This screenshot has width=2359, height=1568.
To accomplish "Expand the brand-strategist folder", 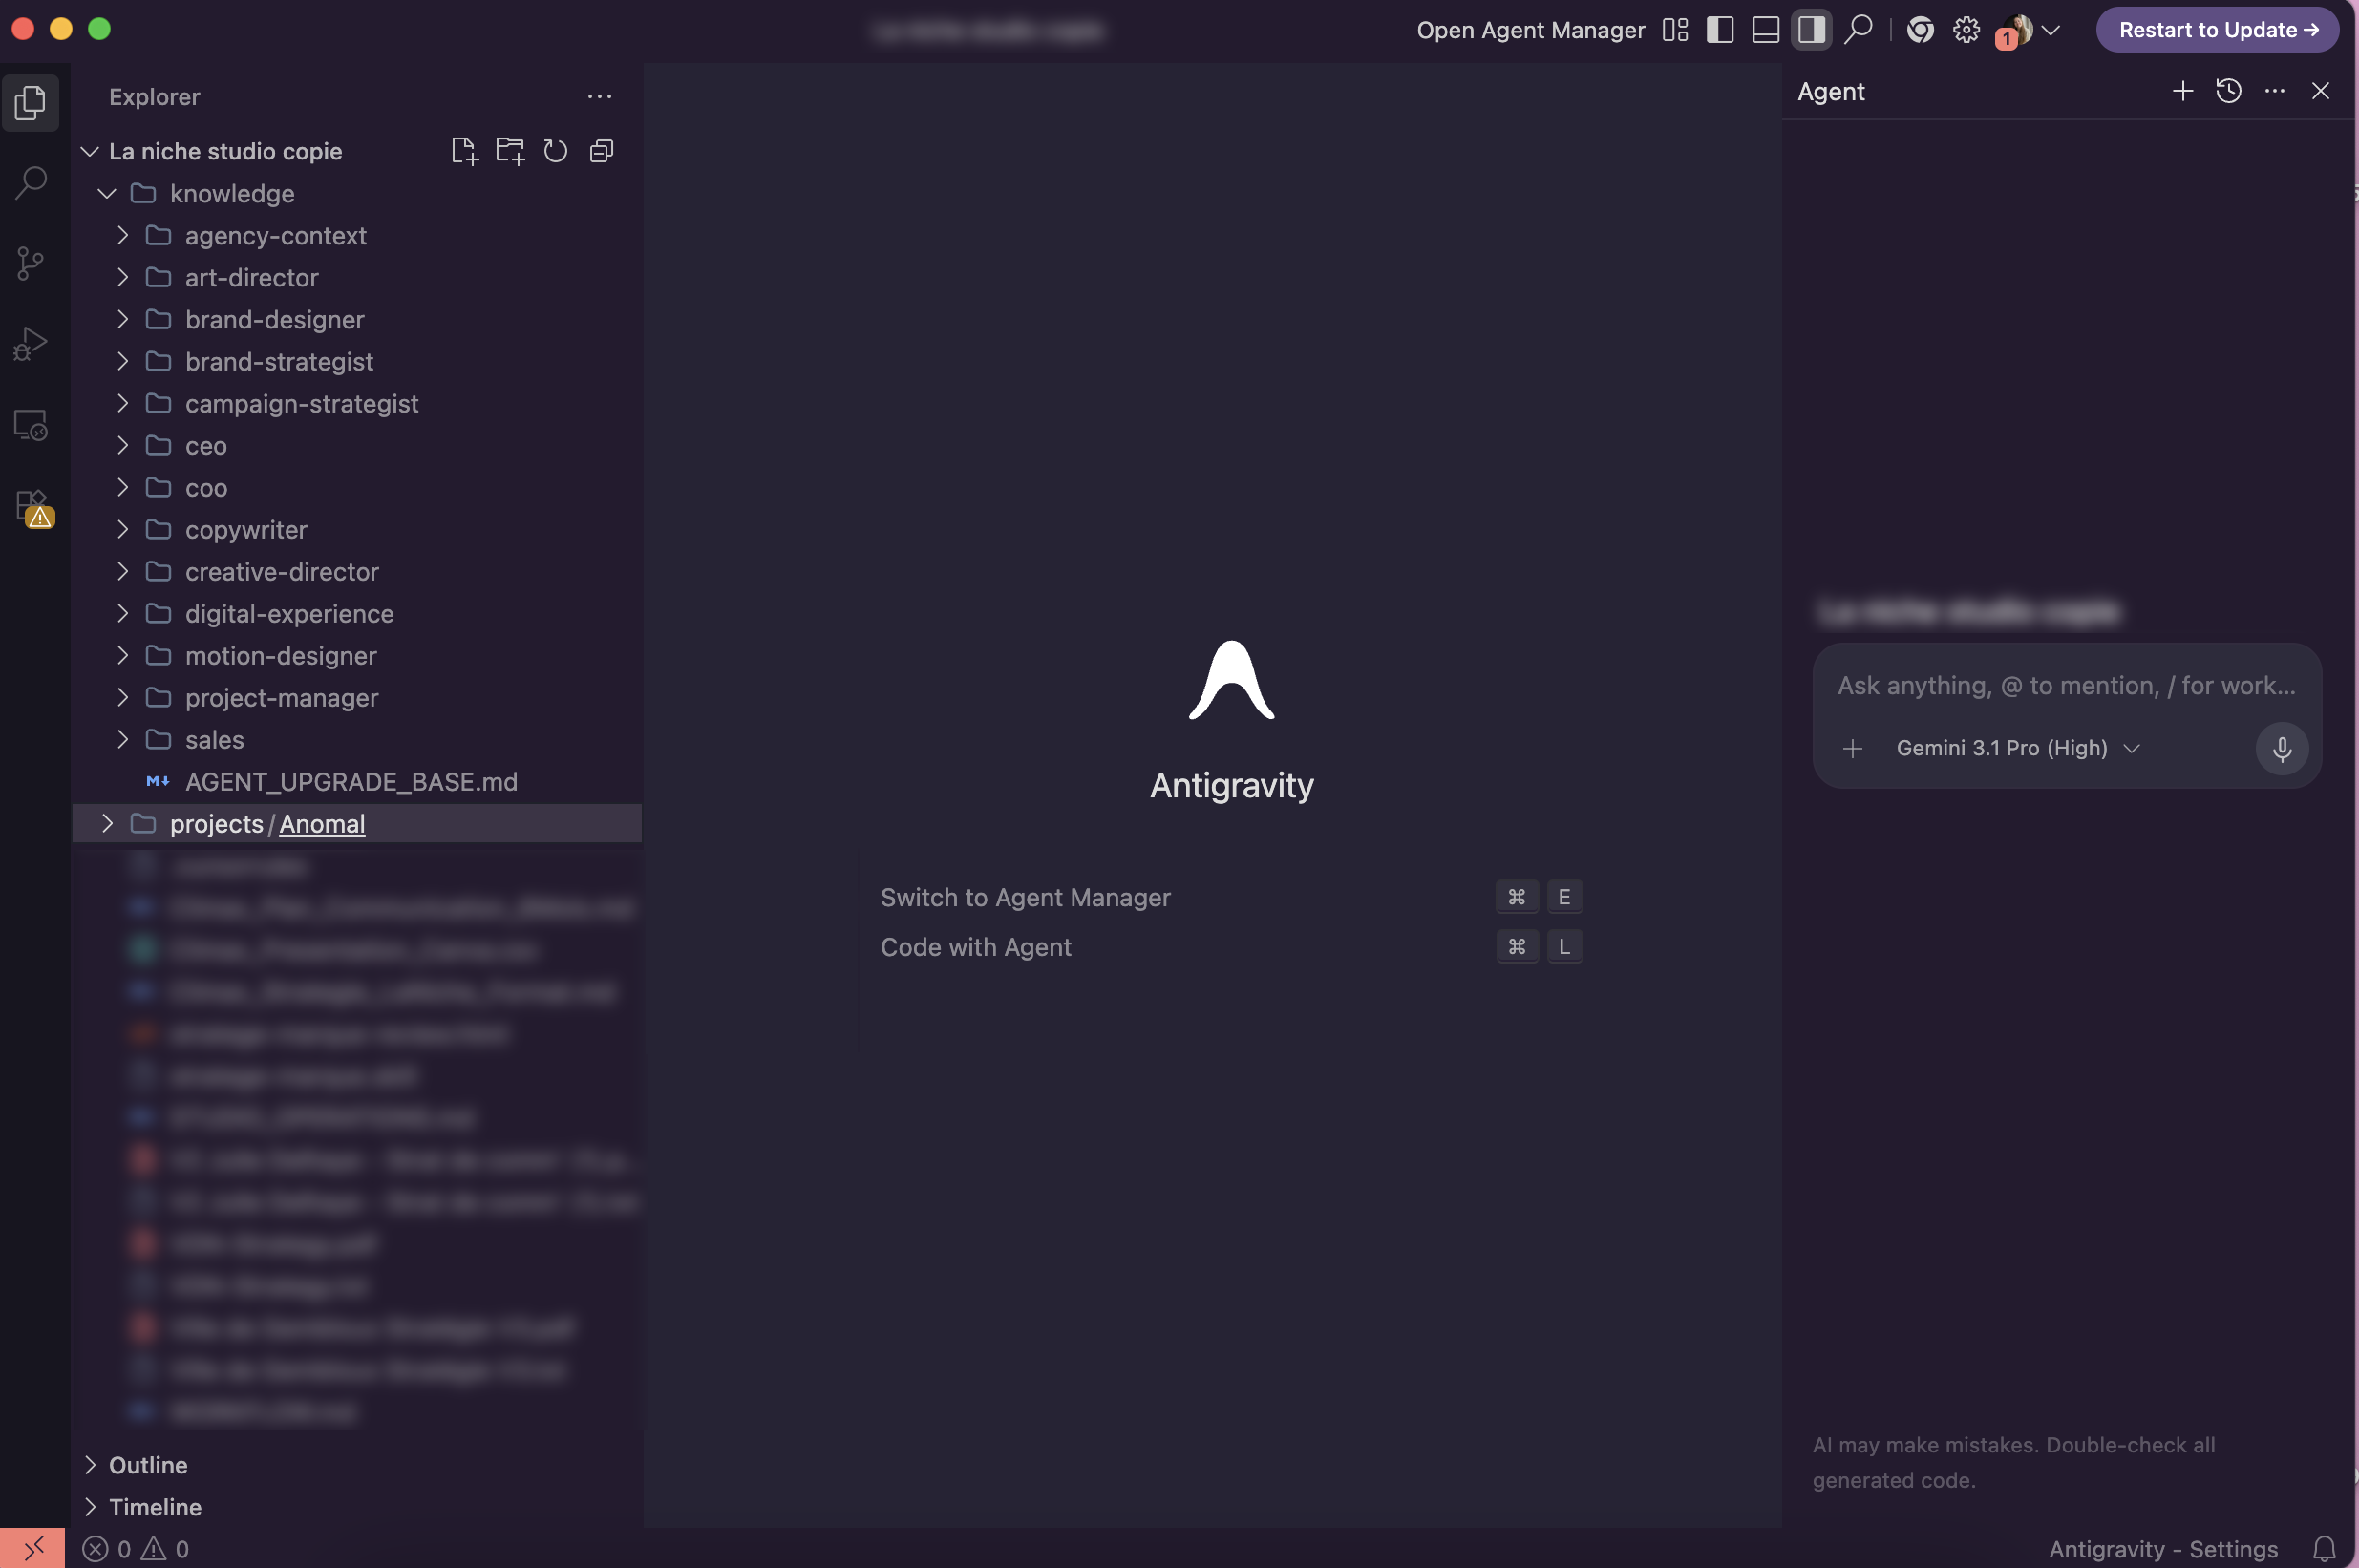I will [122, 361].
